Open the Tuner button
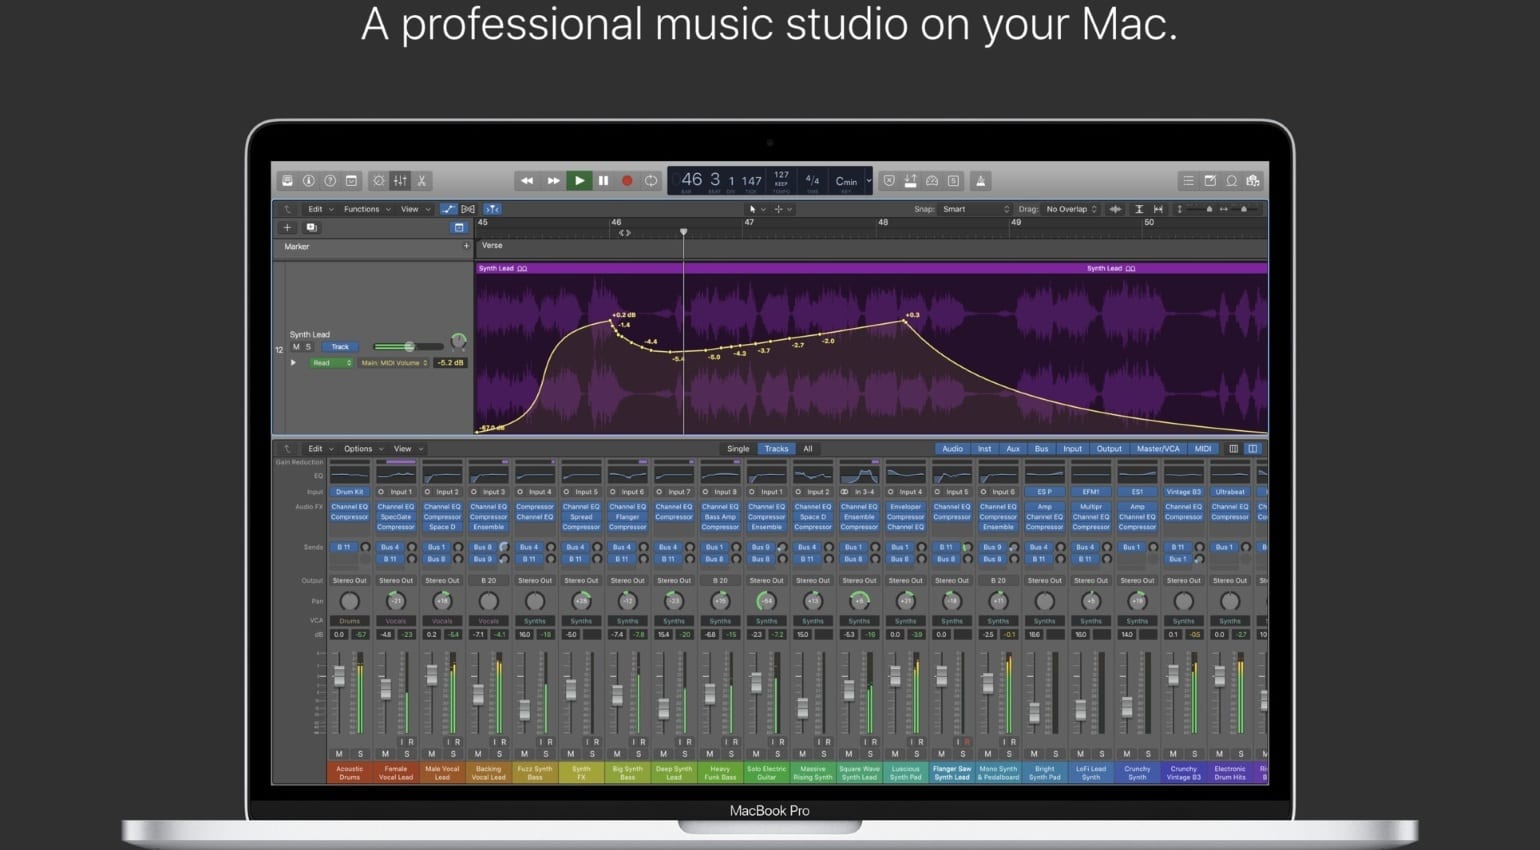The width and height of the screenshot is (1540, 850). pos(932,181)
